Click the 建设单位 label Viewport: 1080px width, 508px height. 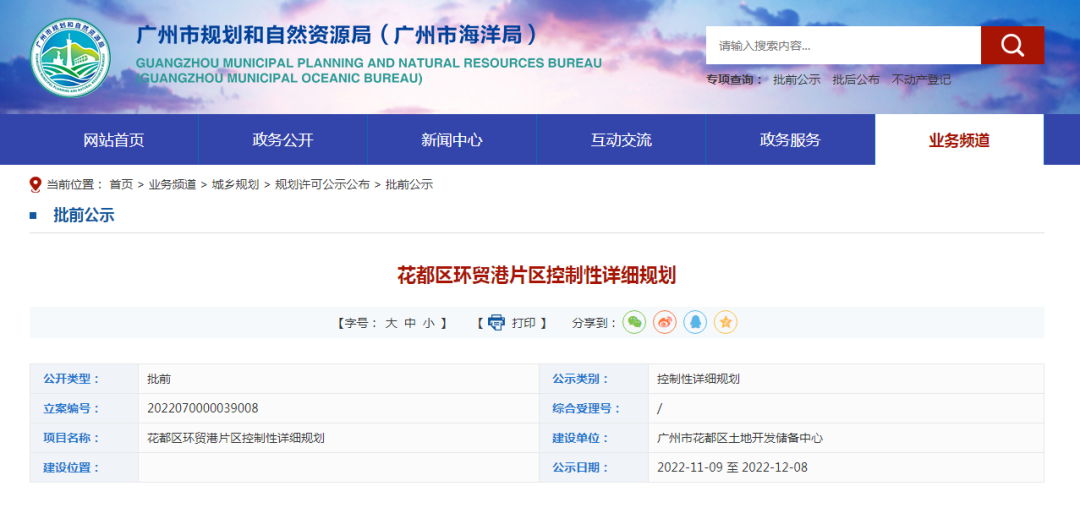(581, 438)
